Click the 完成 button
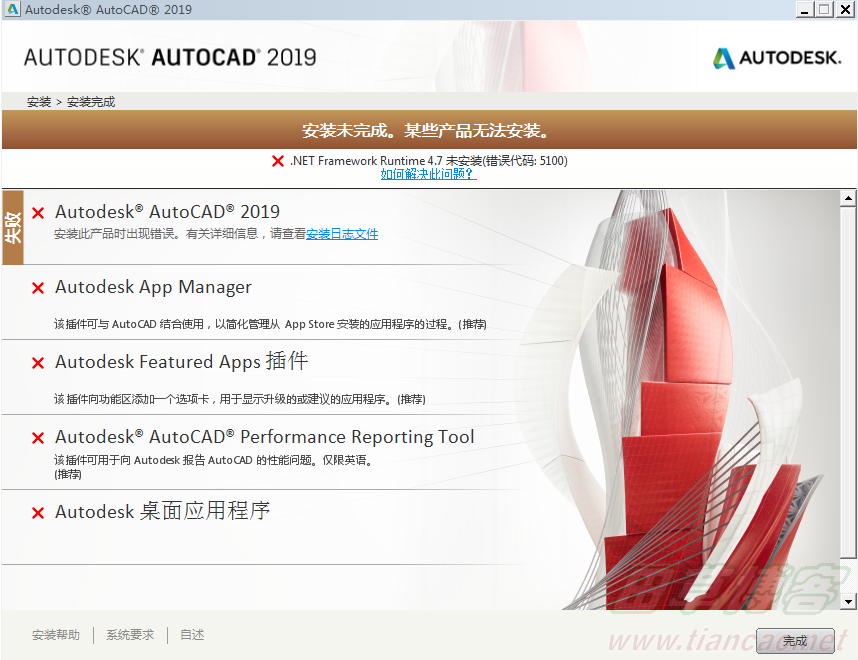The height and width of the screenshot is (660, 858). pyautogui.click(x=795, y=641)
